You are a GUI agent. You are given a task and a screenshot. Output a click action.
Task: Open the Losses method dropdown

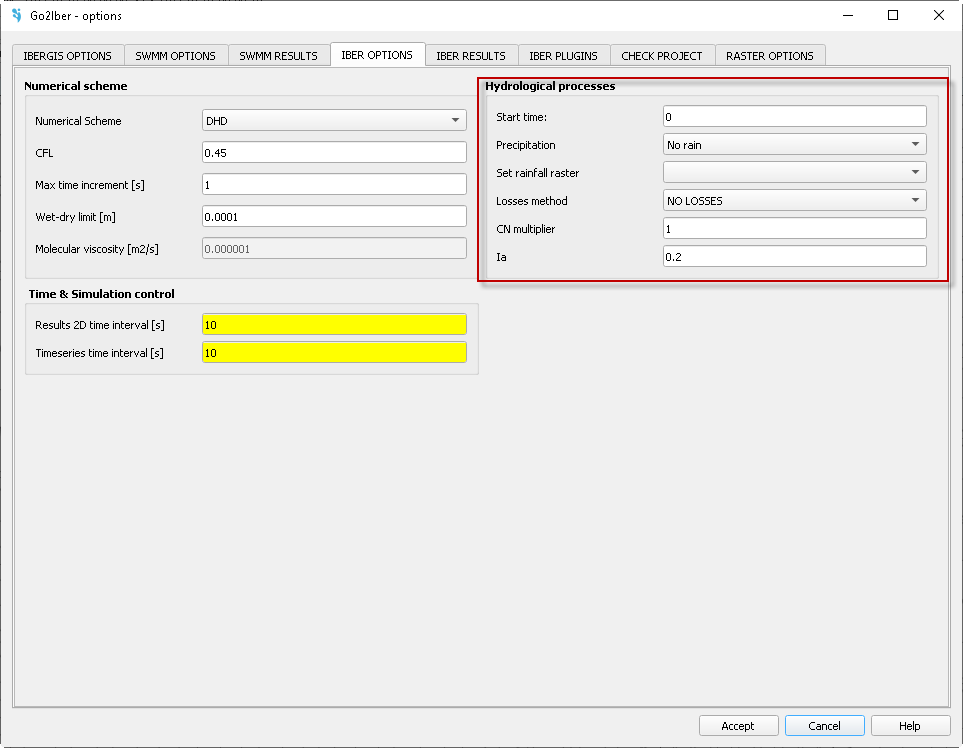click(794, 201)
